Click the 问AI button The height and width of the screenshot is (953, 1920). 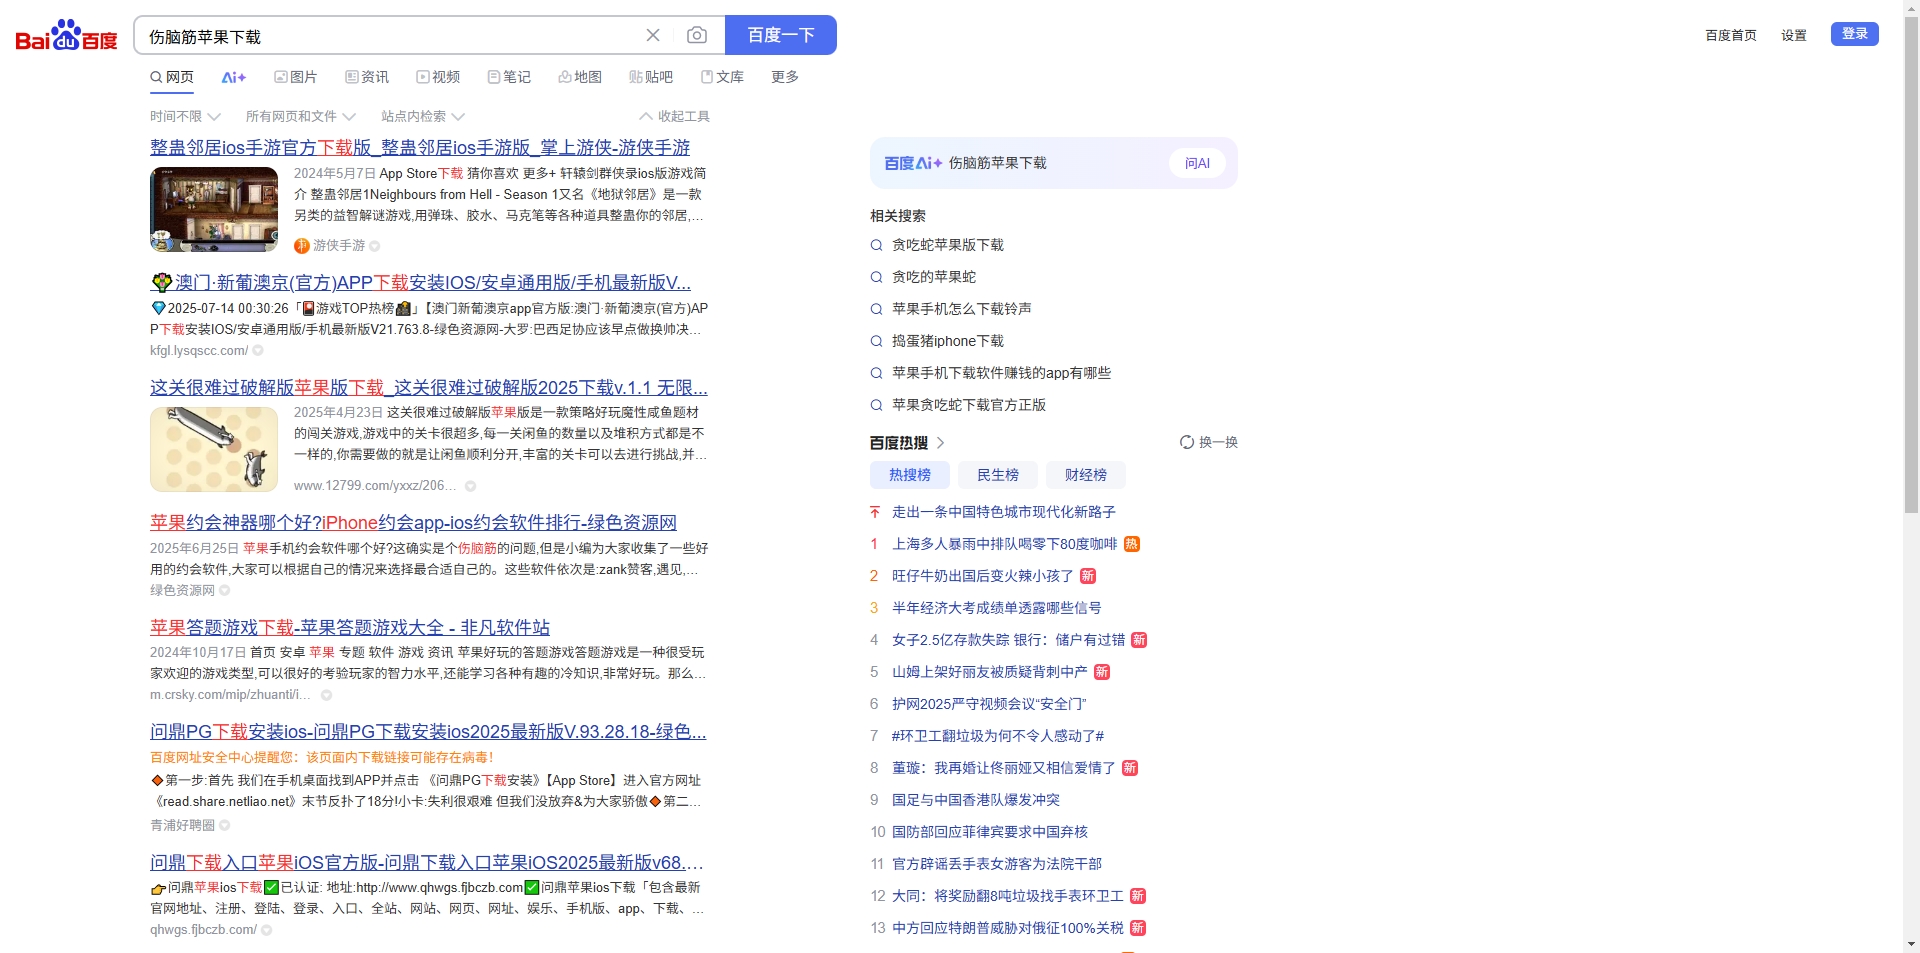coord(1197,163)
